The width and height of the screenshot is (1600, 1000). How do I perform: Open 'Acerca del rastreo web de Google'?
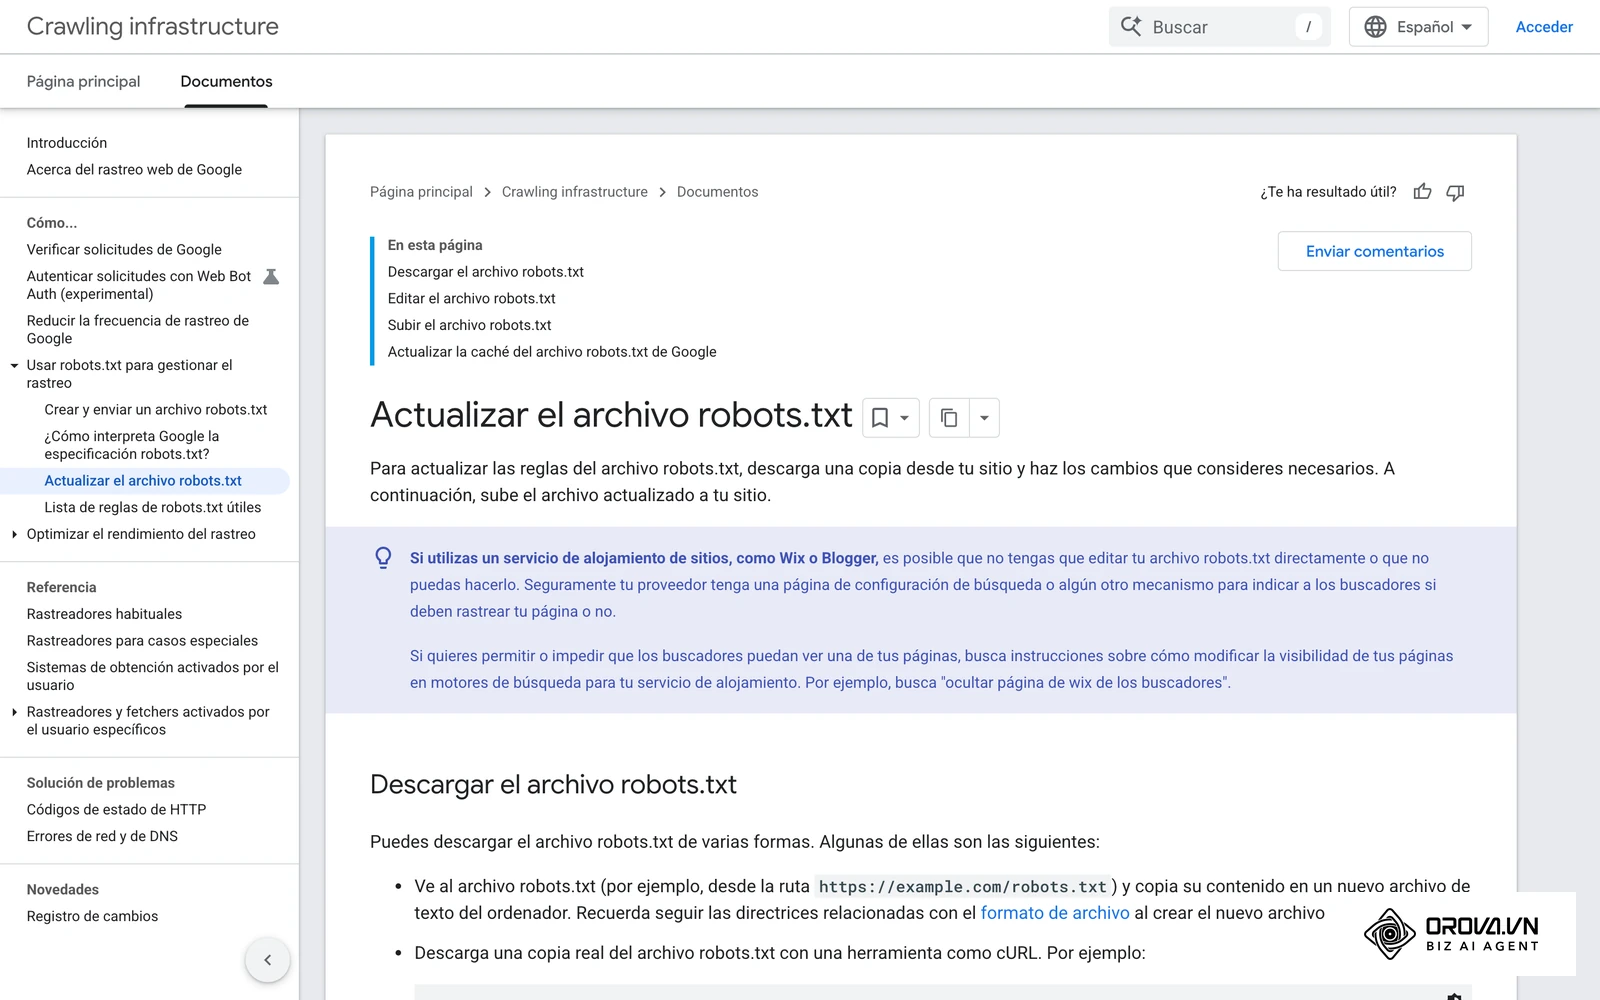[134, 170]
